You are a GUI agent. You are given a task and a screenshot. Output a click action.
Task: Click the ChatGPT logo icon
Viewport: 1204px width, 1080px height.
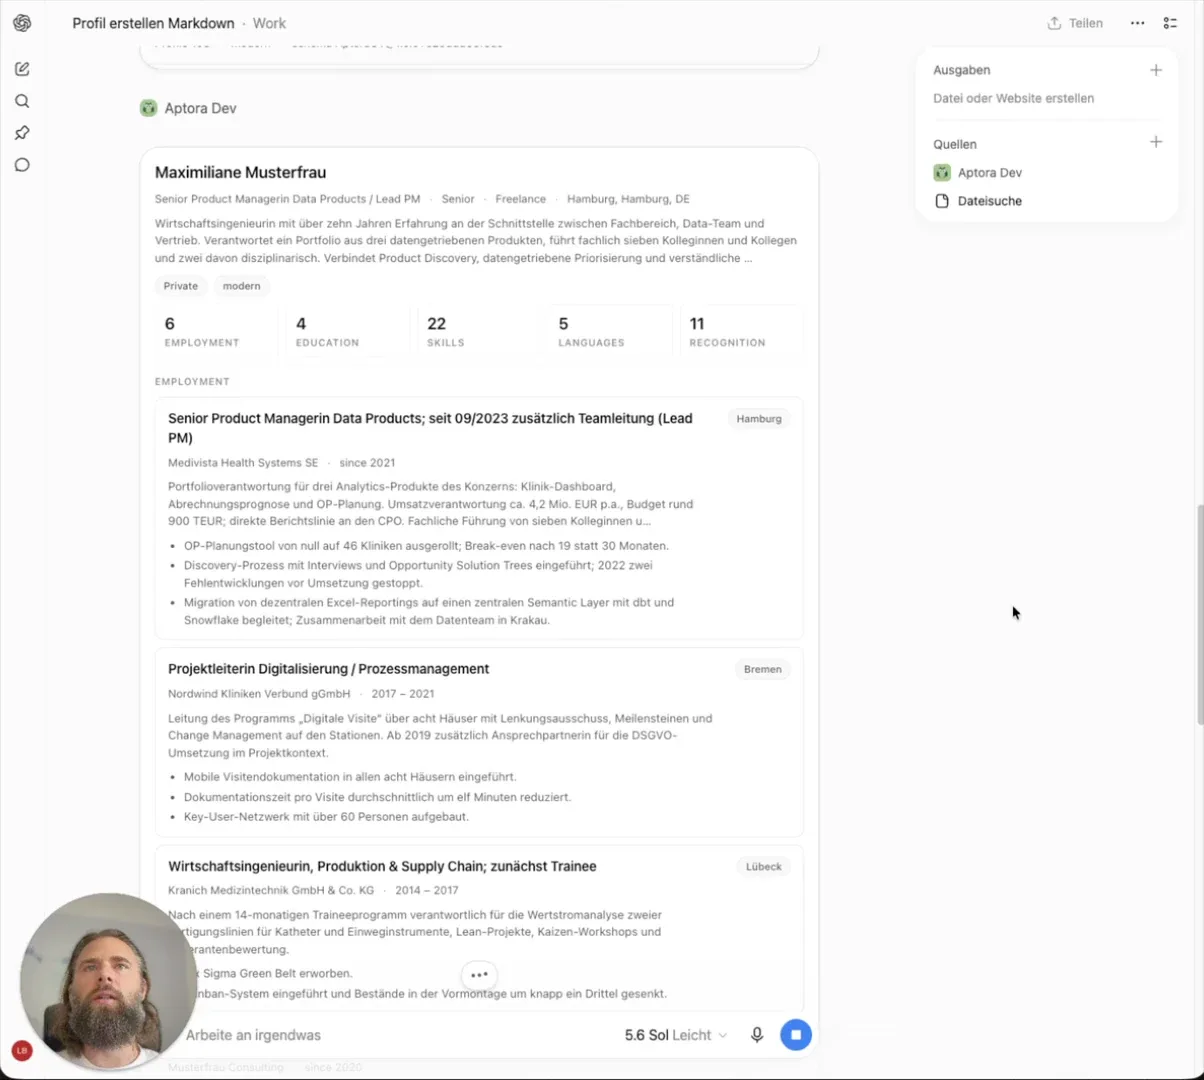(22, 23)
